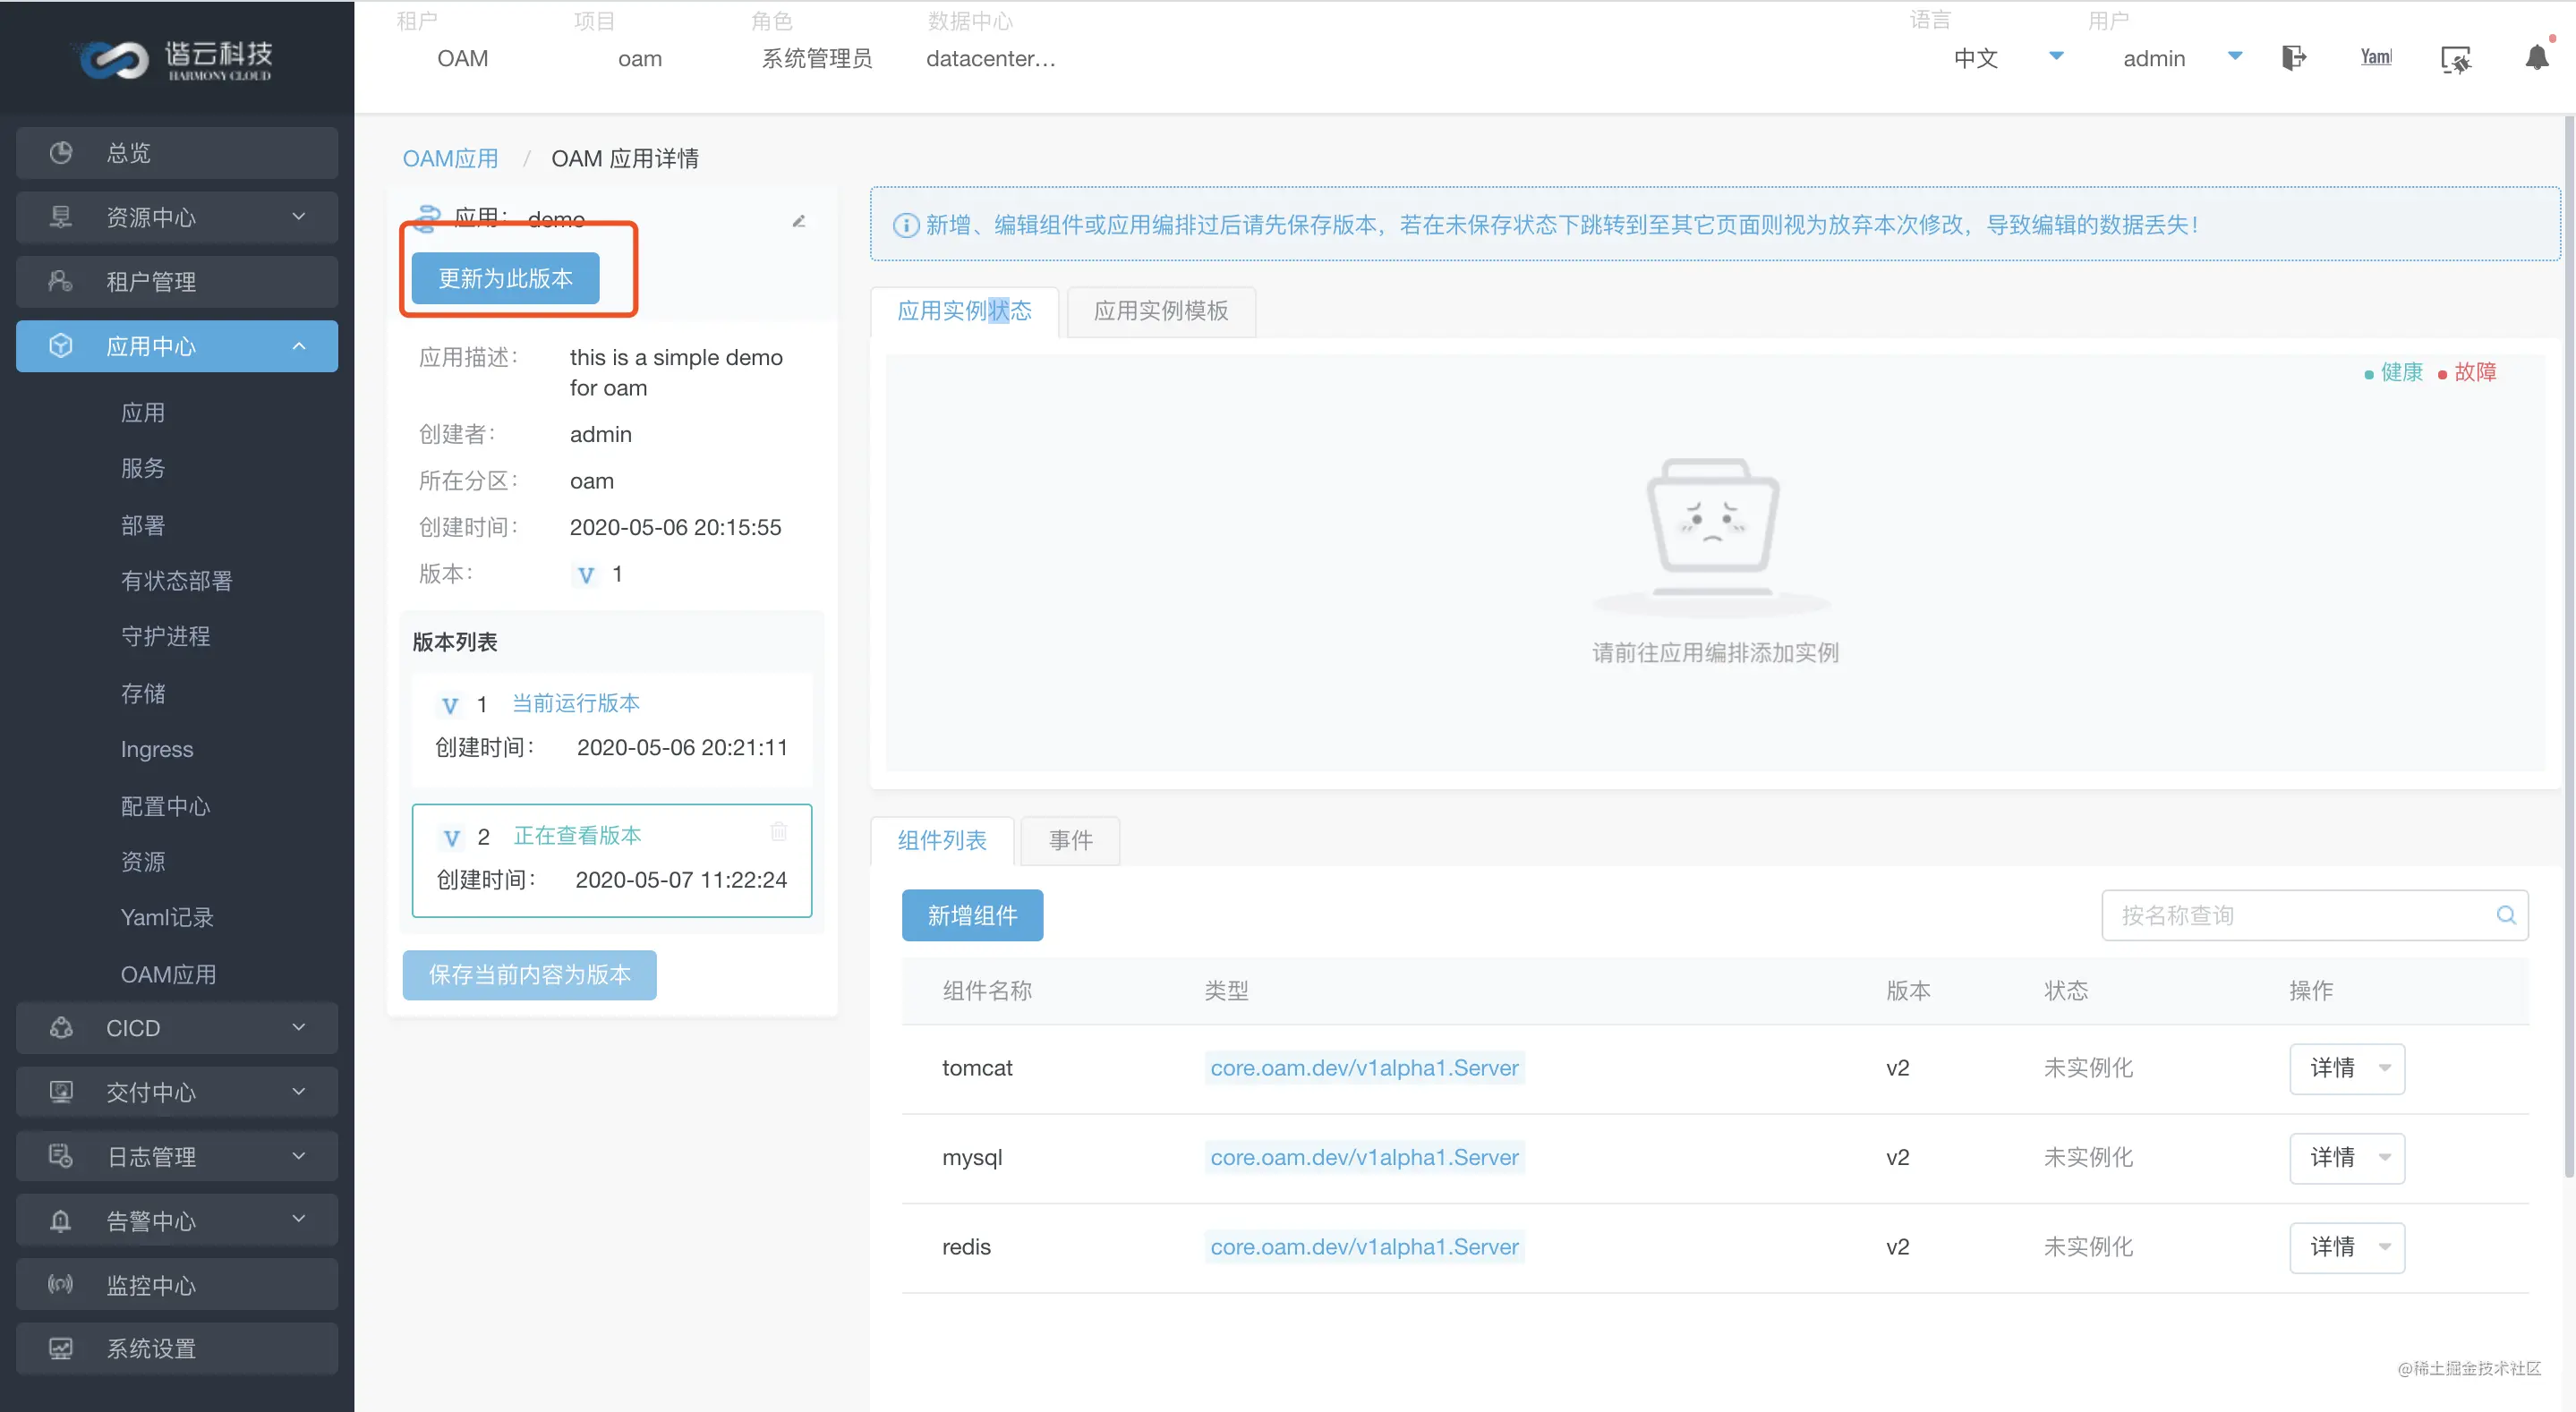Click the 交付中心 monitor icon
The height and width of the screenshot is (1412, 2576).
click(x=61, y=1091)
